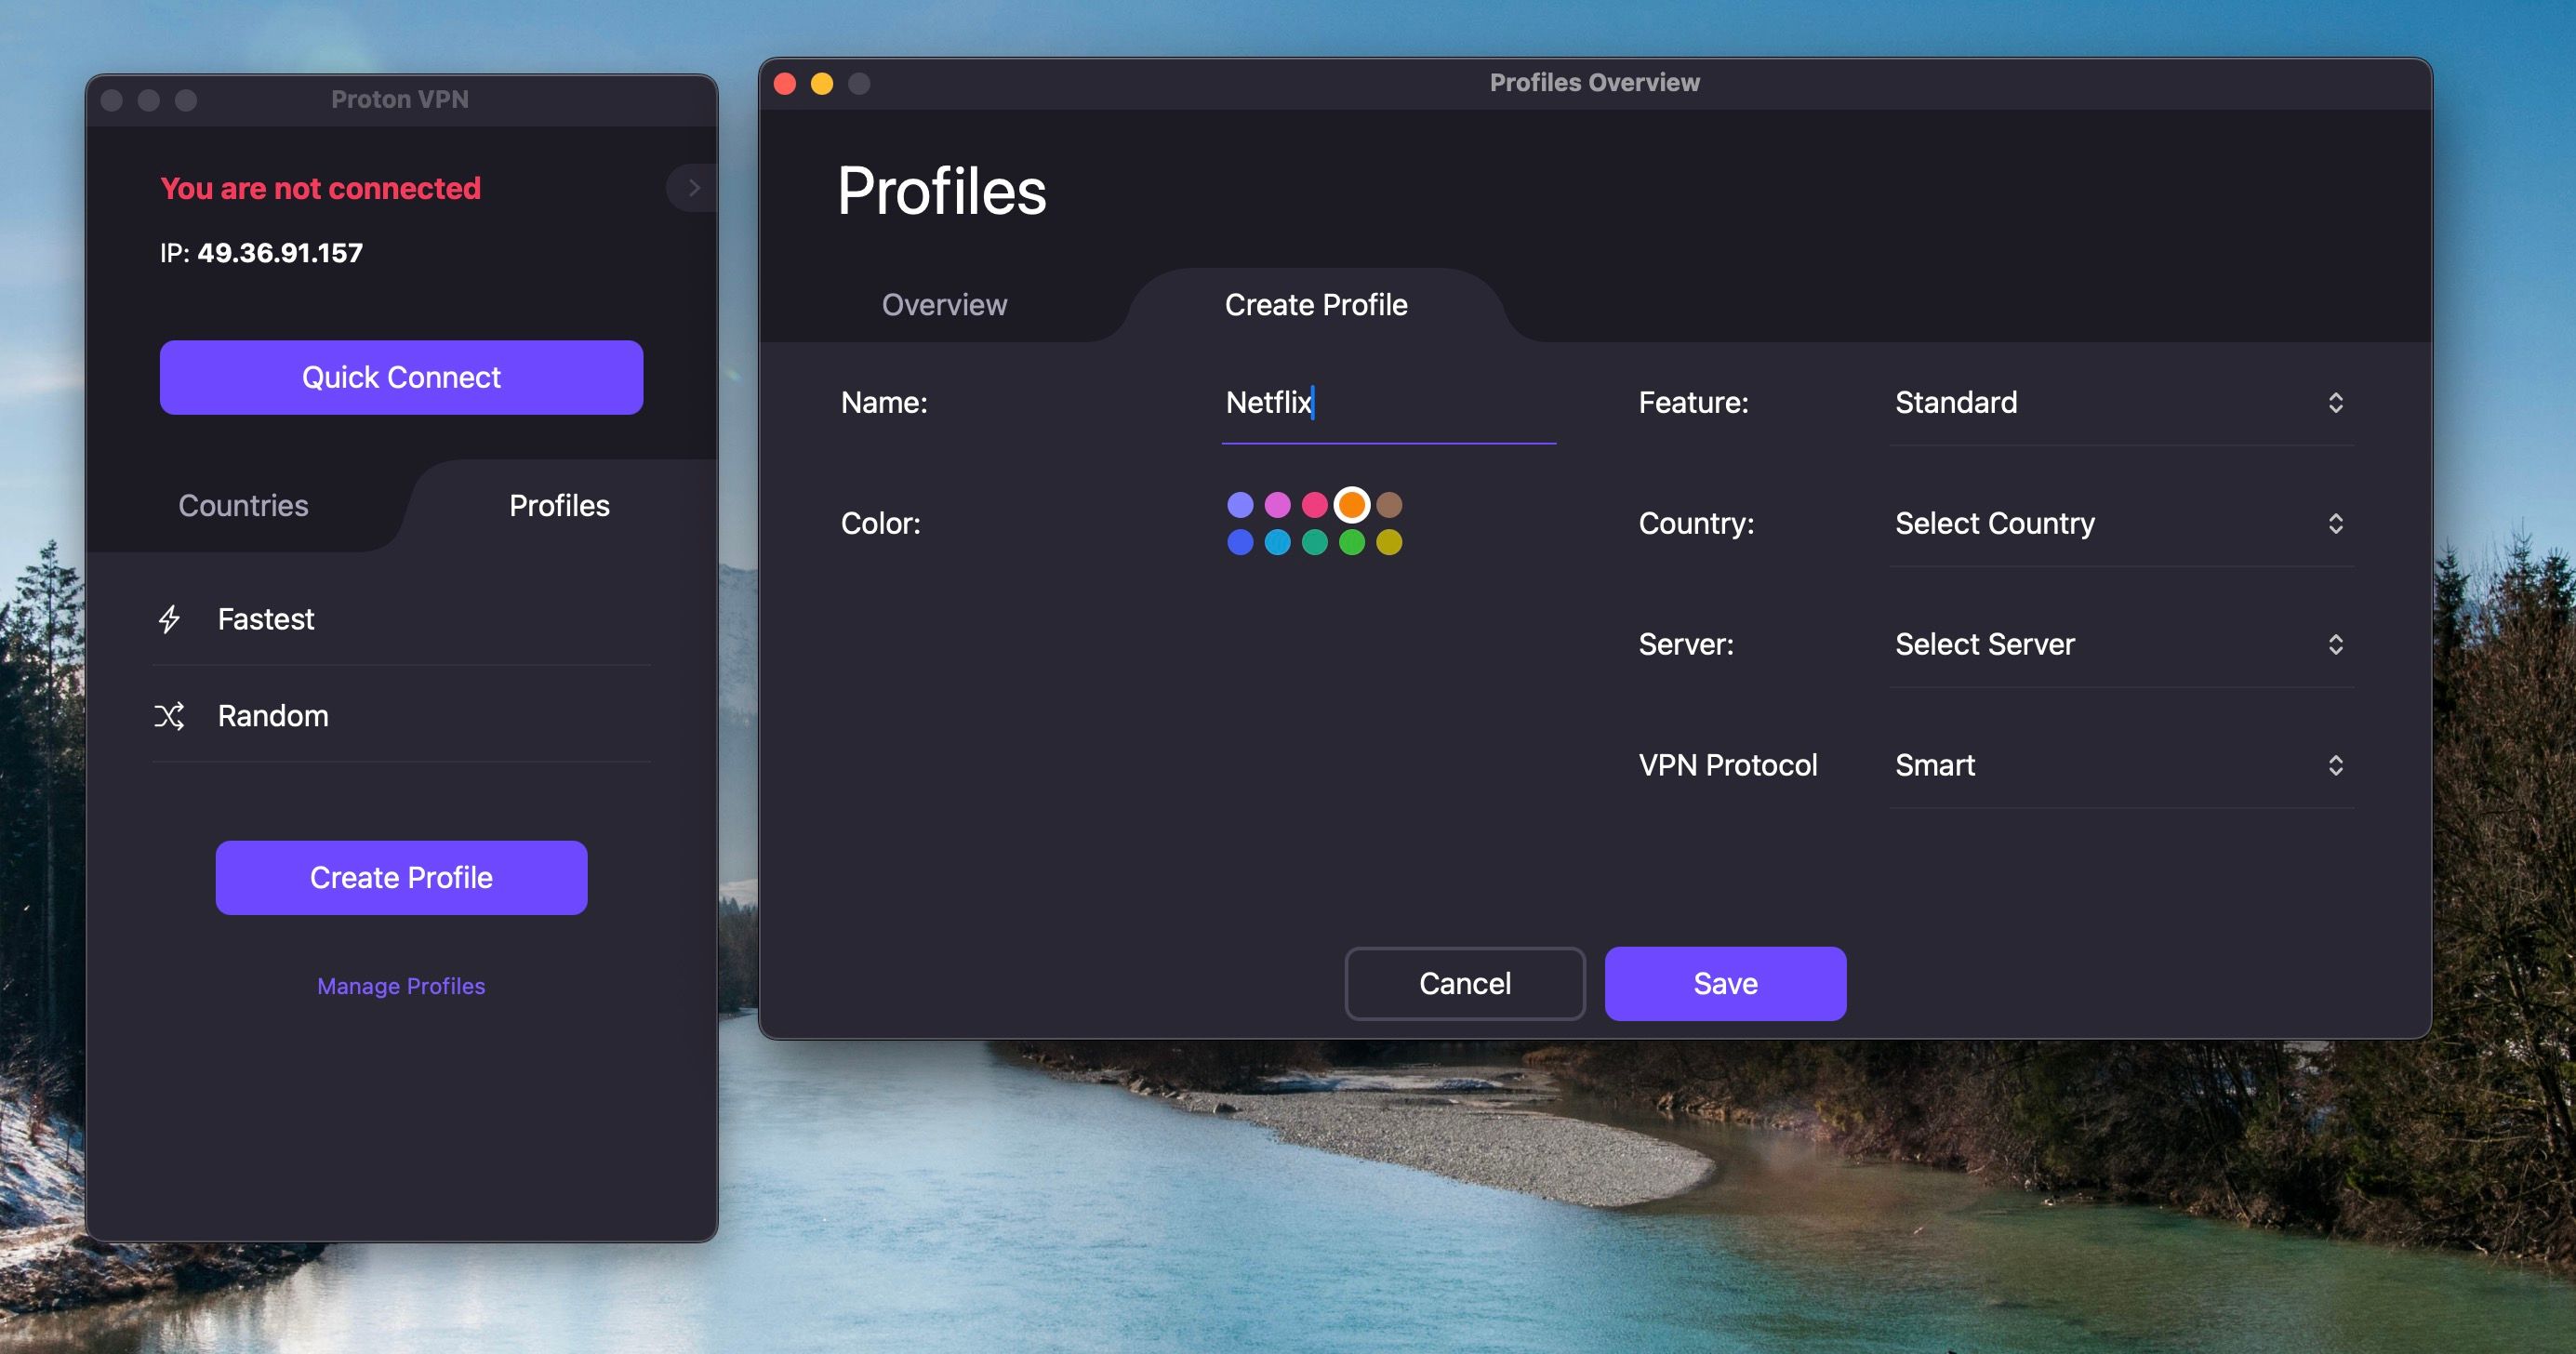Screen dimensions: 2576x1354
Task: Cancel the profile creation
Action: [1465, 984]
